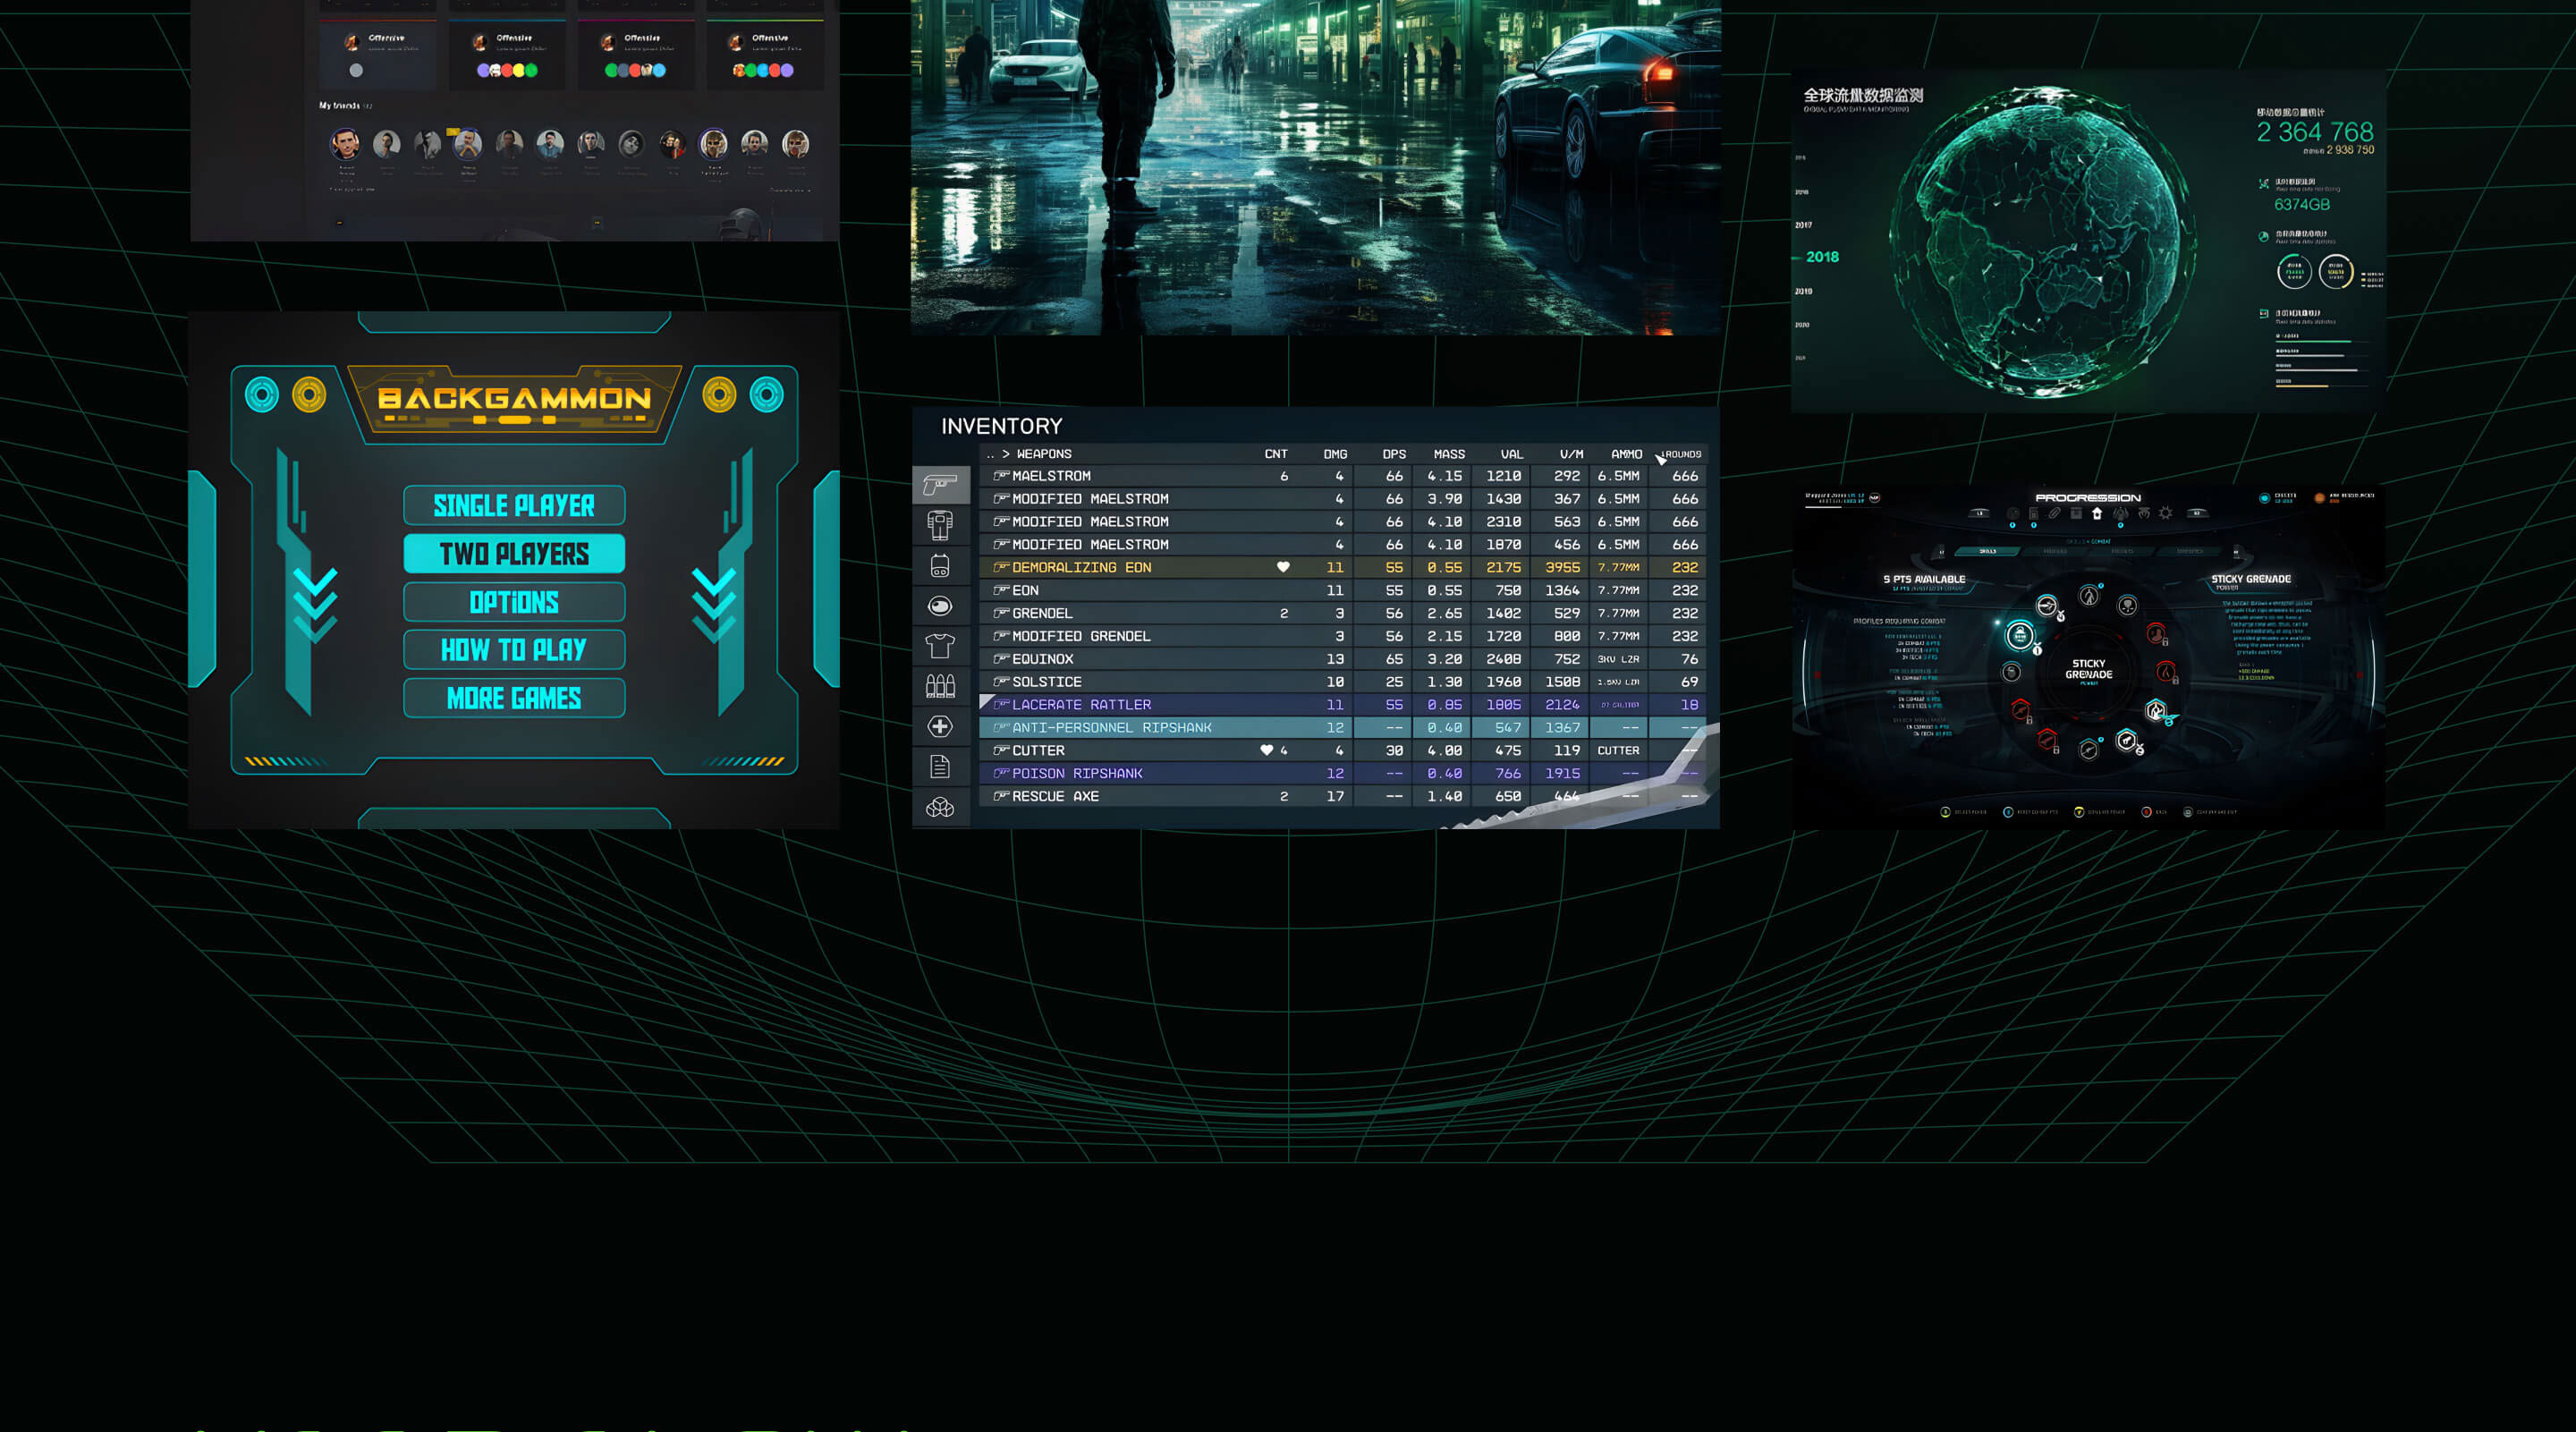Screen dimensions: 2576x1432
Task: Select the helmet category icon
Action: click(940, 606)
